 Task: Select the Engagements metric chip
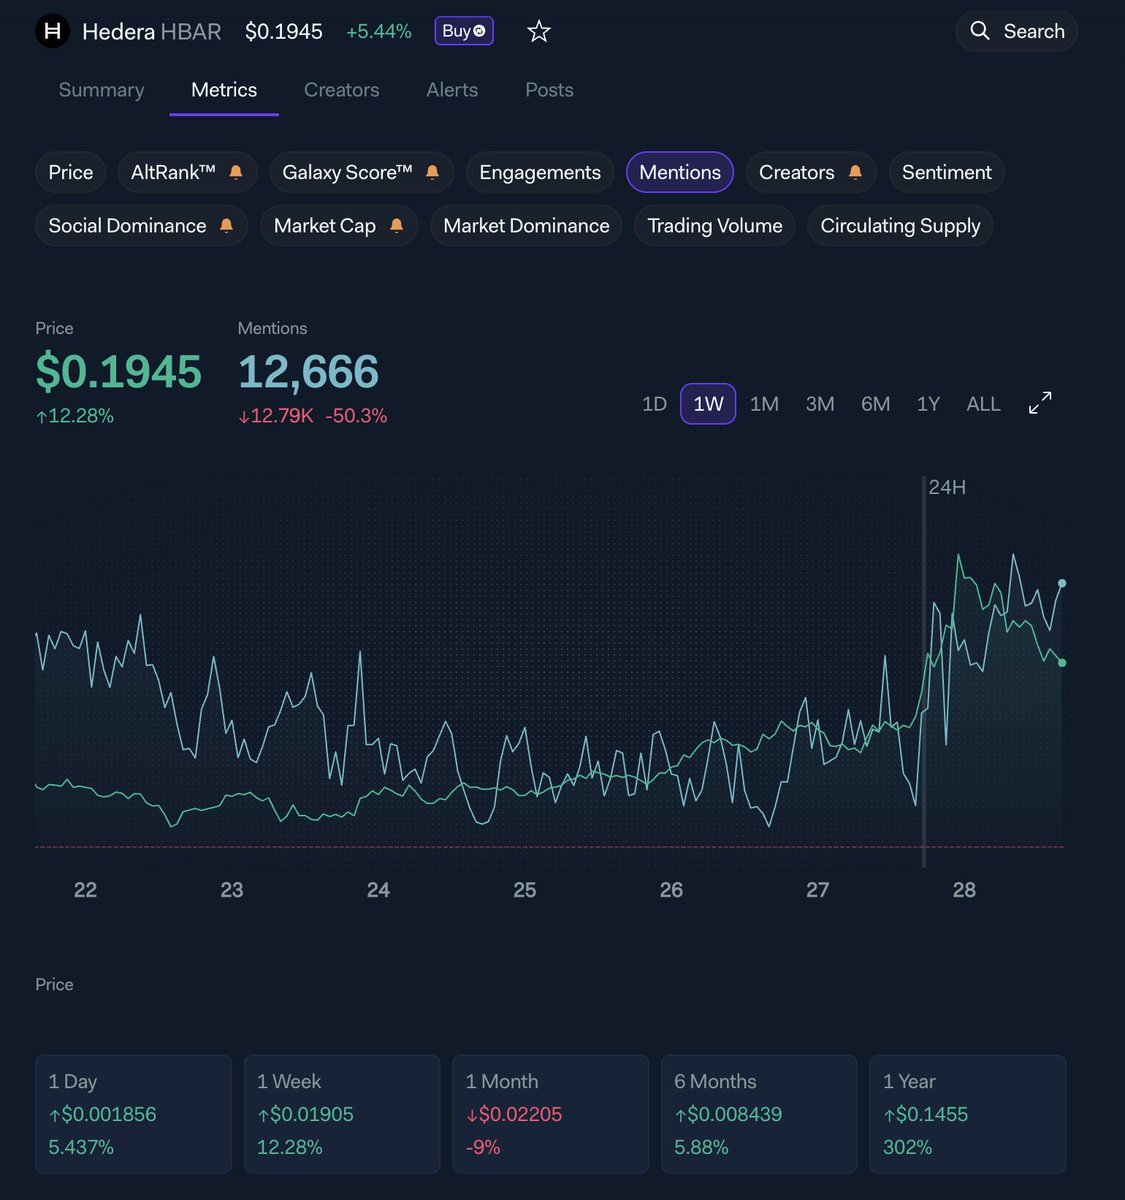coord(540,172)
